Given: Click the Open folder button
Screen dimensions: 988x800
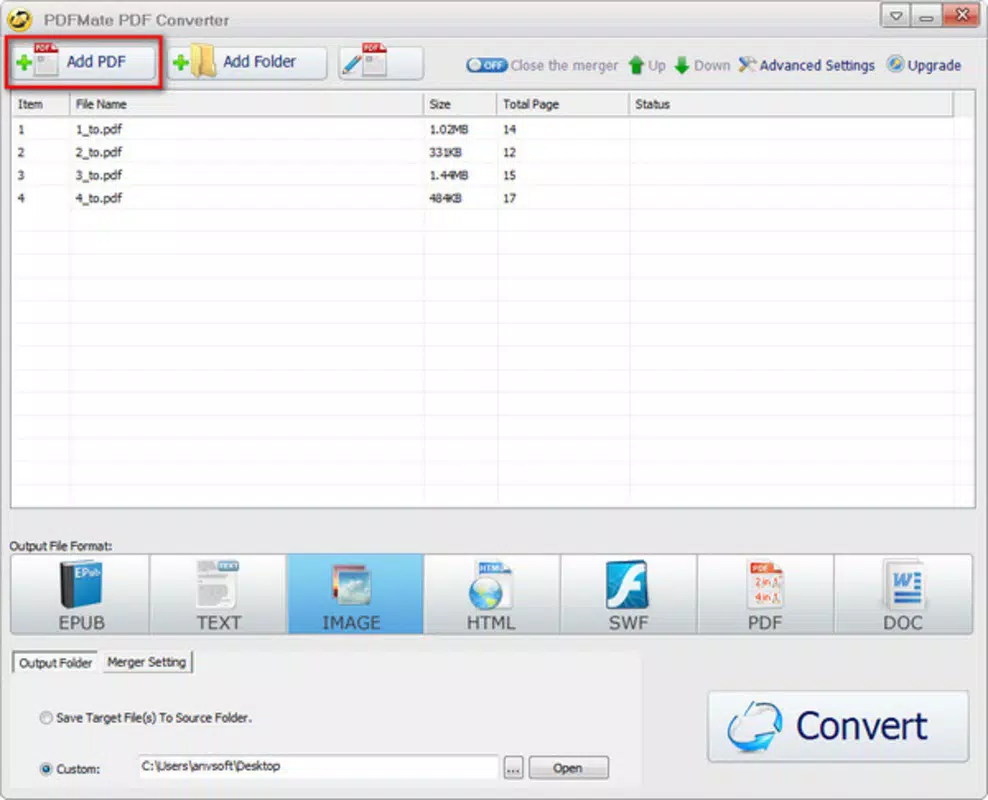Looking at the screenshot, I should (568, 768).
